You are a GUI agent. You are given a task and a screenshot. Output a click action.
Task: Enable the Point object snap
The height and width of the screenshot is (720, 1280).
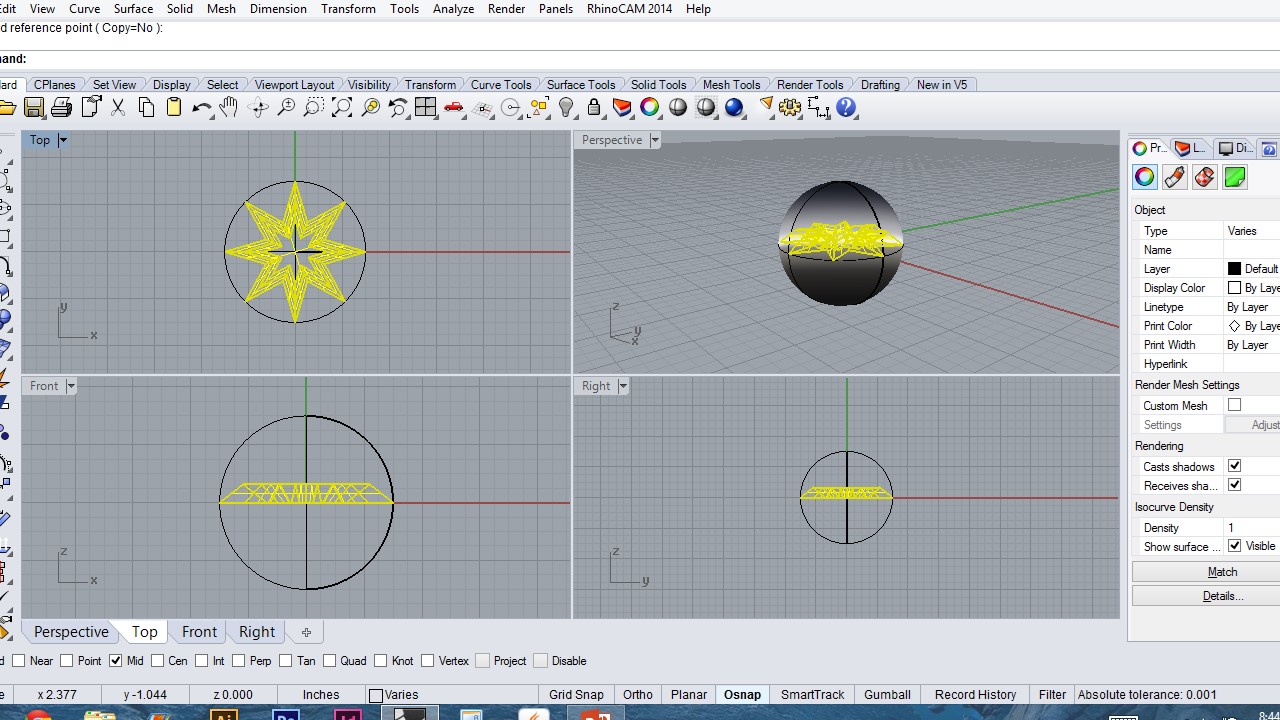pyautogui.click(x=67, y=661)
